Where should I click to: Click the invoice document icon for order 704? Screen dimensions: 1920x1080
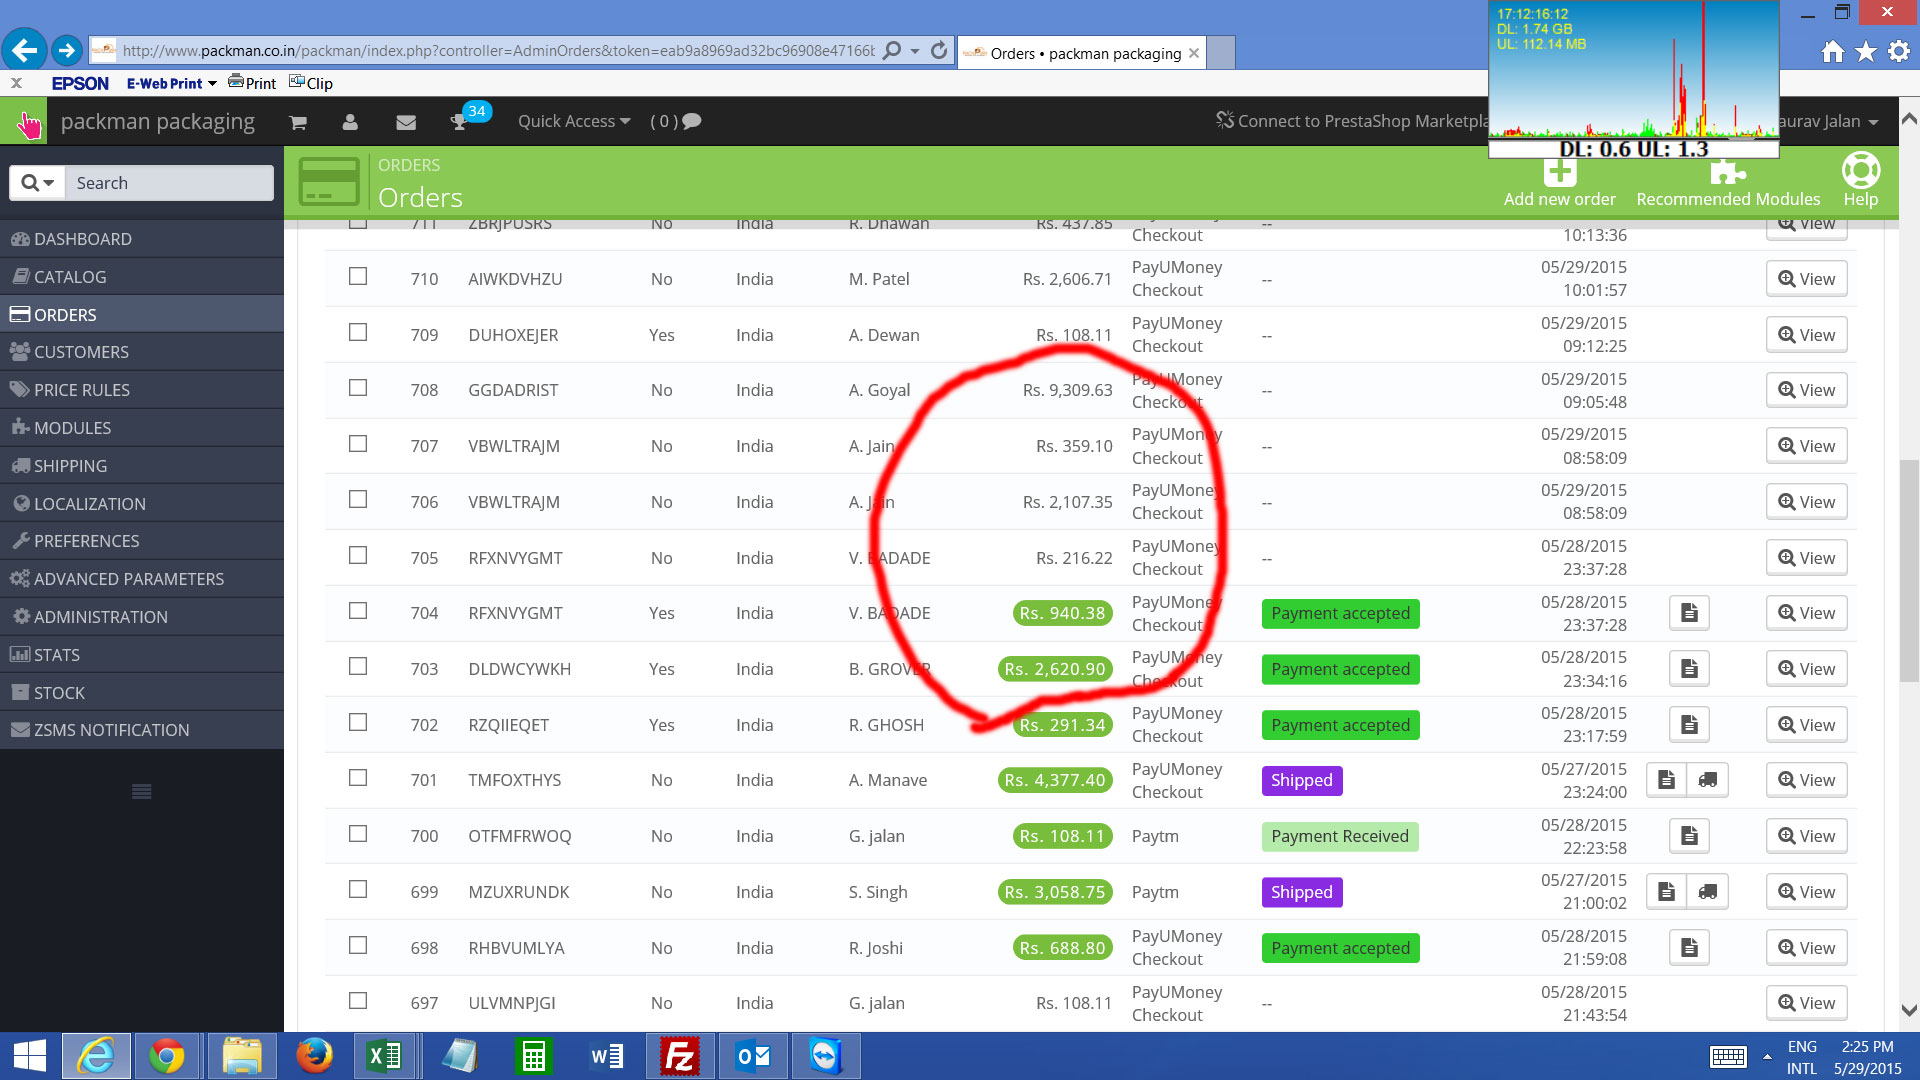(x=1689, y=613)
